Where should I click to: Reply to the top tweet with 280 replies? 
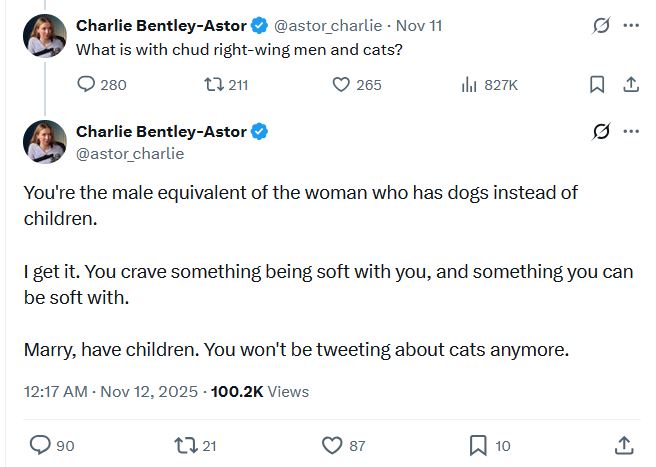click(86, 85)
